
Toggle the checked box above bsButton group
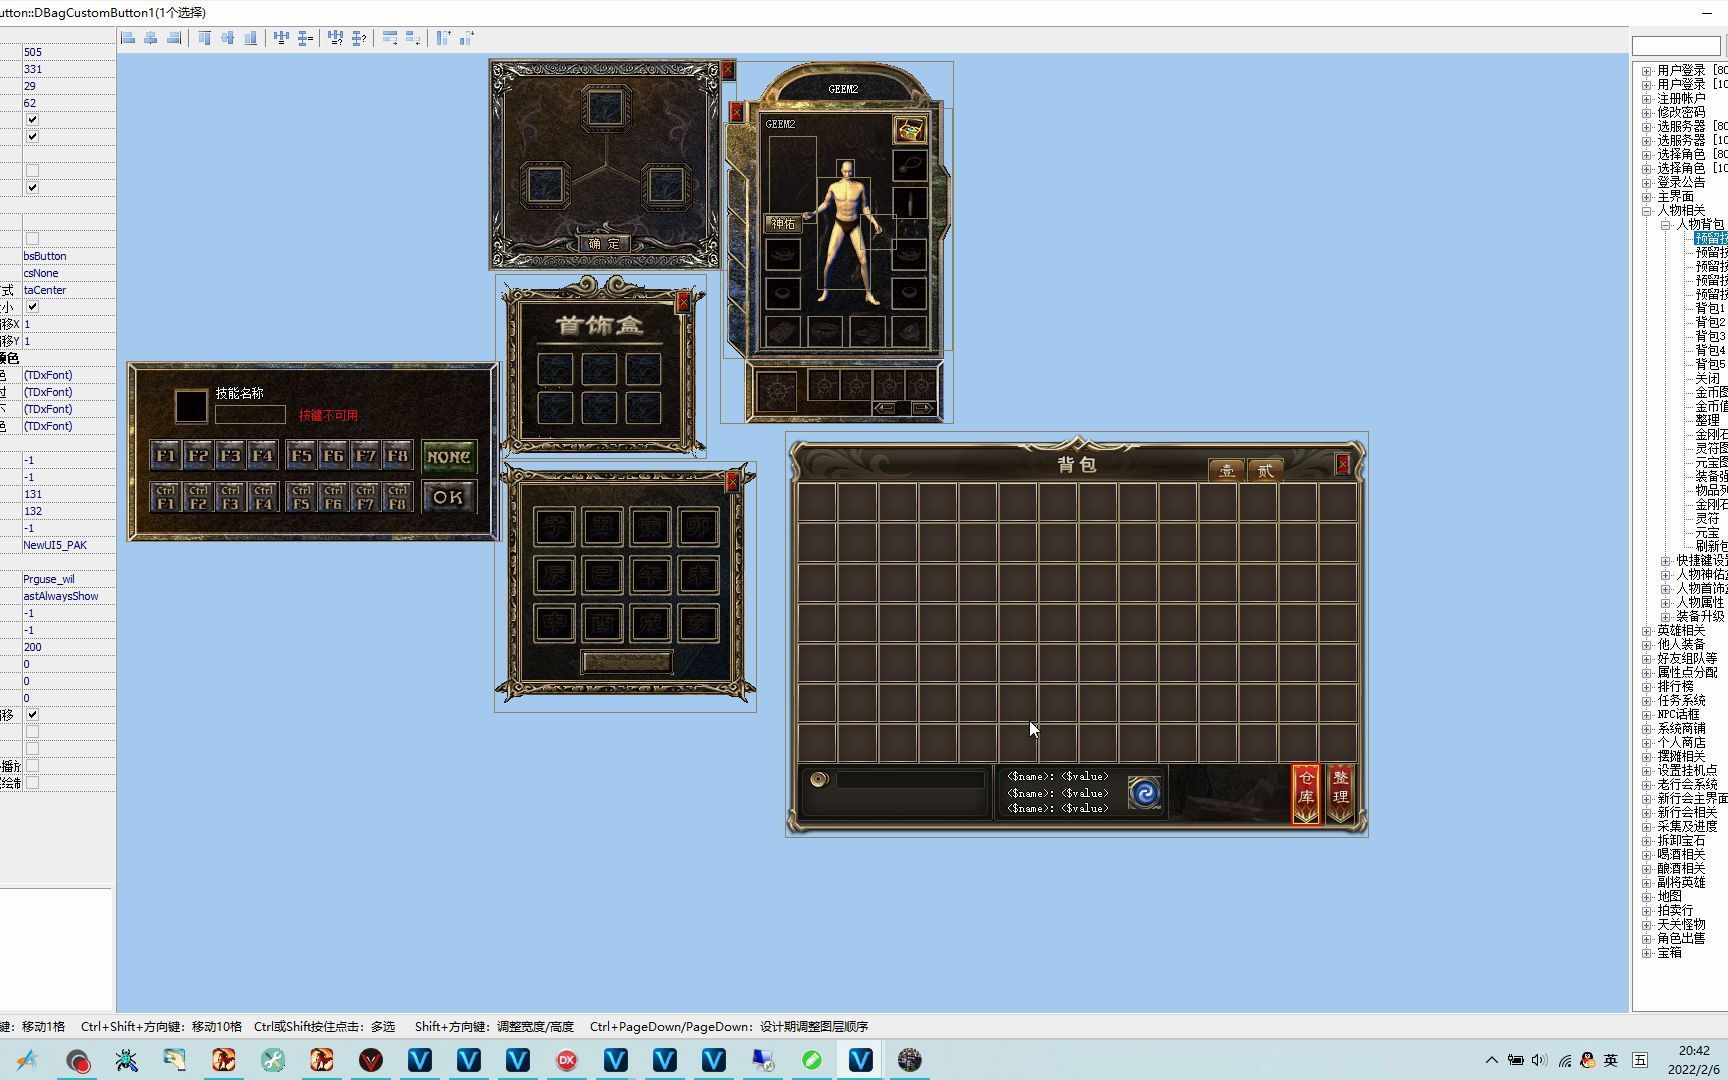pos(32,187)
